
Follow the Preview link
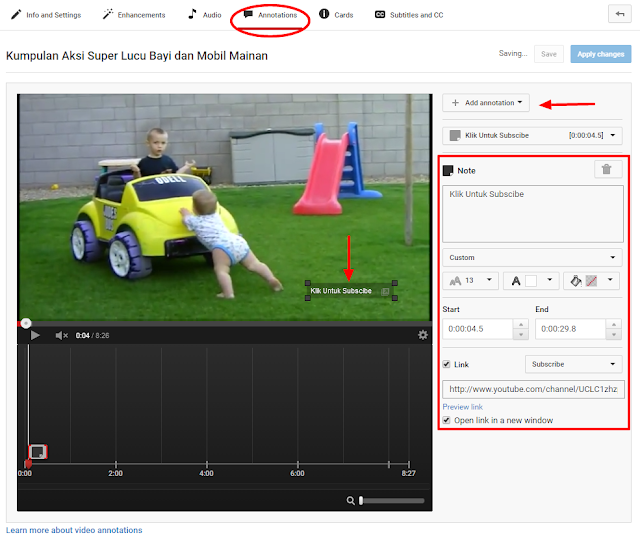tap(462, 407)
